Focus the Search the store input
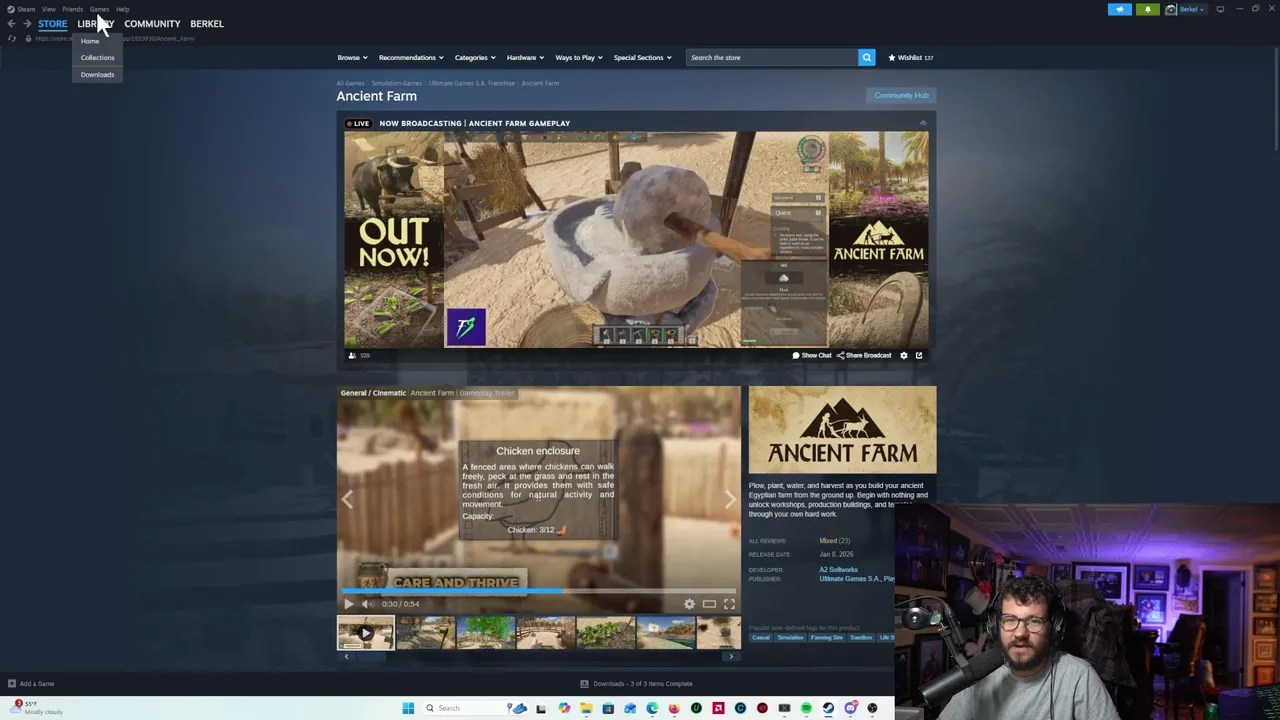The width and height of the screenshot is (1280, 720). point(772,57)
